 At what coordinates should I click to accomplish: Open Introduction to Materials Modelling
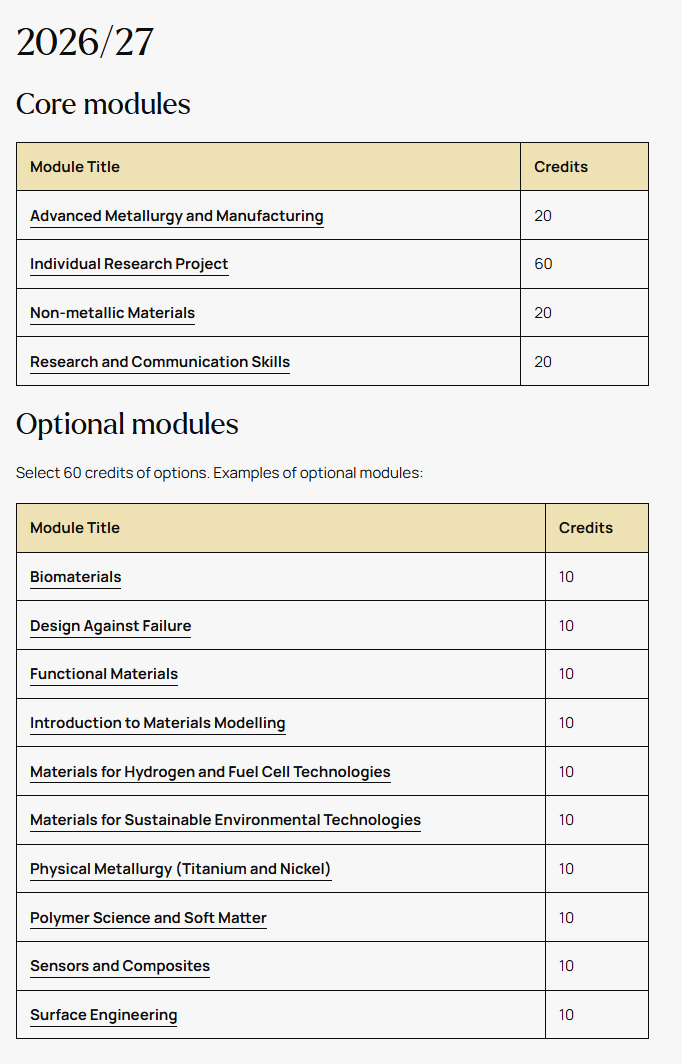157,723
